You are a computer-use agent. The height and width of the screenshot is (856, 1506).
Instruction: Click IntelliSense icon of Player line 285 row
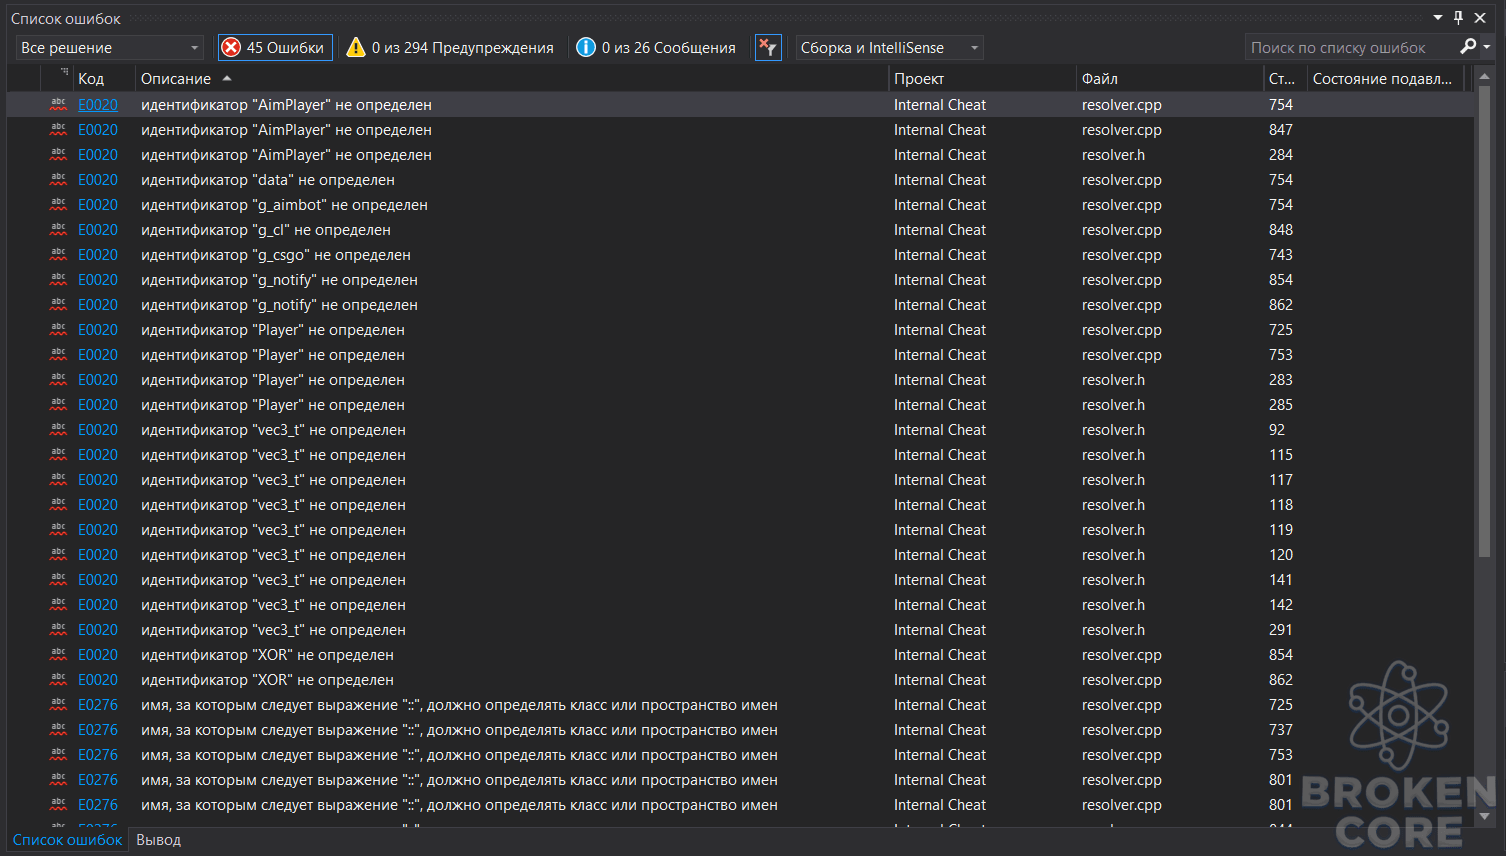58,404
